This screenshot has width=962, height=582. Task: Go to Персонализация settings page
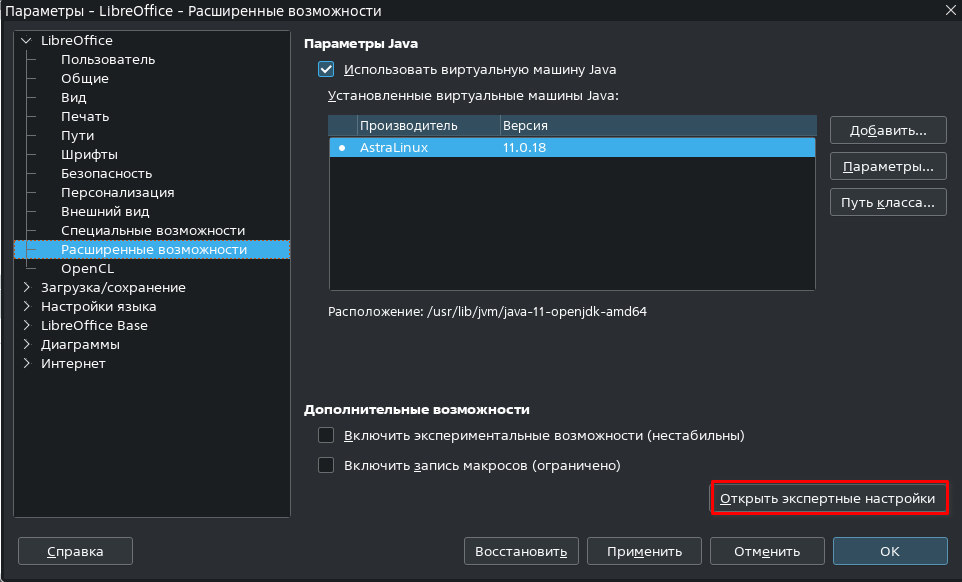pos(117,193)
